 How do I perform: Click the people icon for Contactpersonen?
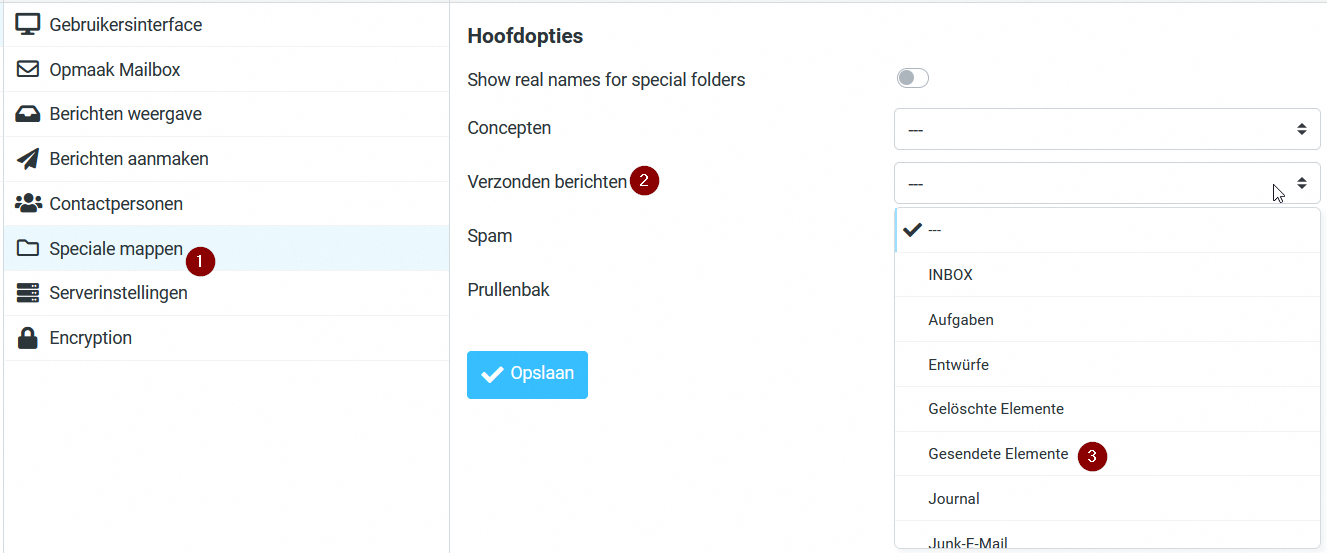pos(27,204)
